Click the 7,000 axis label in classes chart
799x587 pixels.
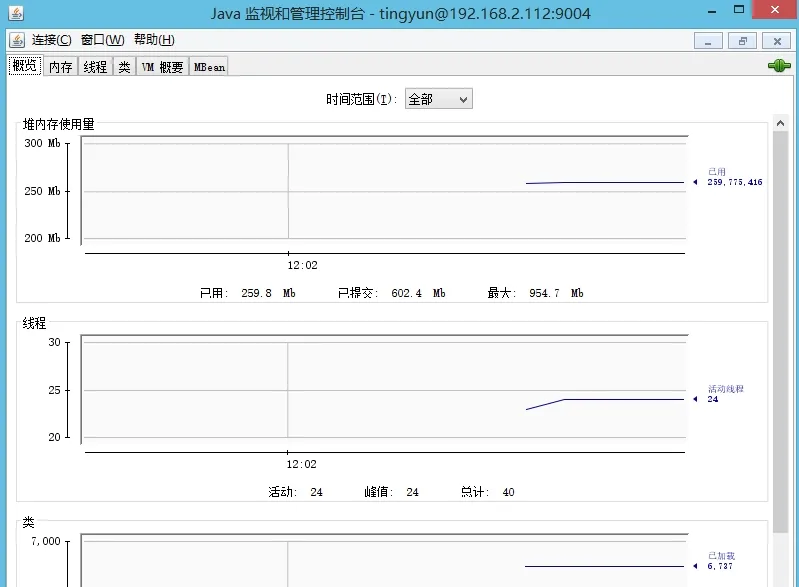coord(46,541)
